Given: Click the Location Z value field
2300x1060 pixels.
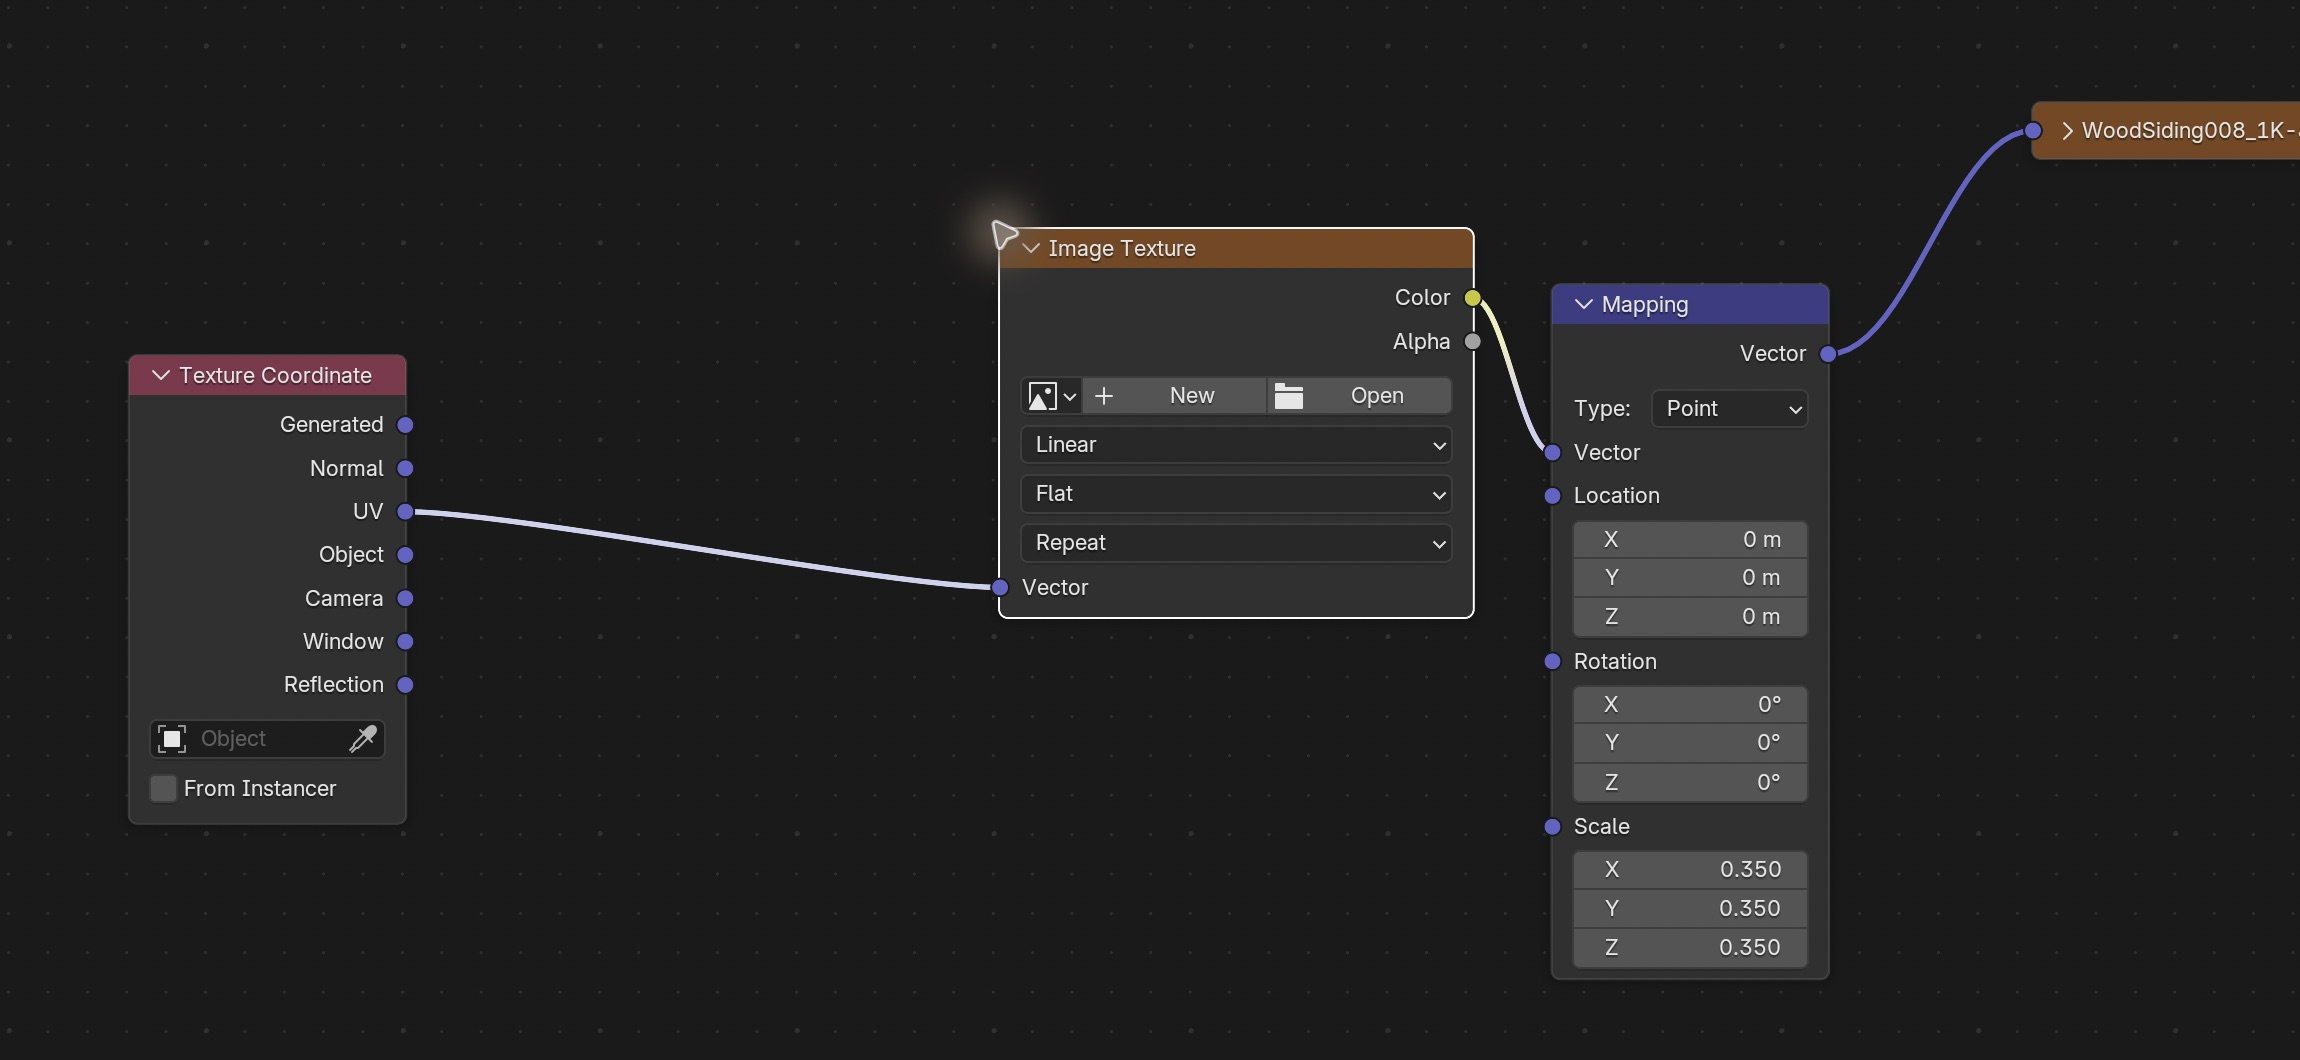Looking at the screenshot, I should point(1690,617).
